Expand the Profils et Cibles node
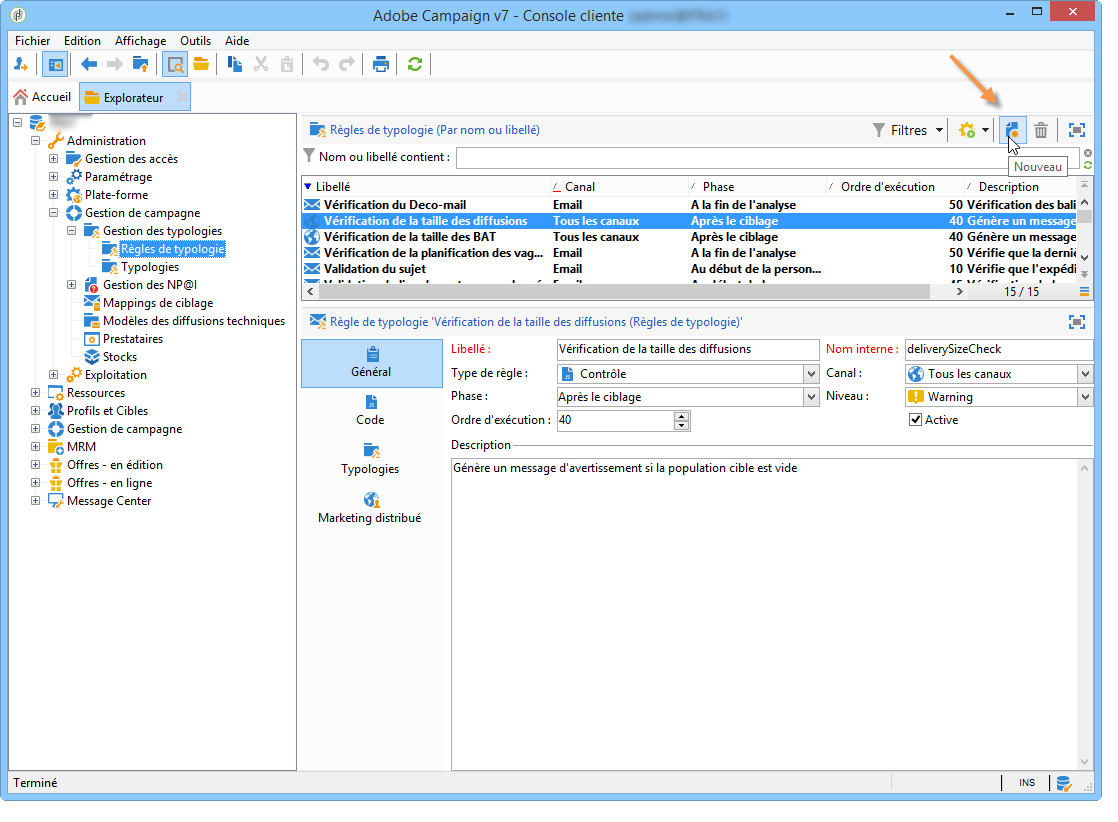The height and width of the screenshot is (822, 1118). 36,411
